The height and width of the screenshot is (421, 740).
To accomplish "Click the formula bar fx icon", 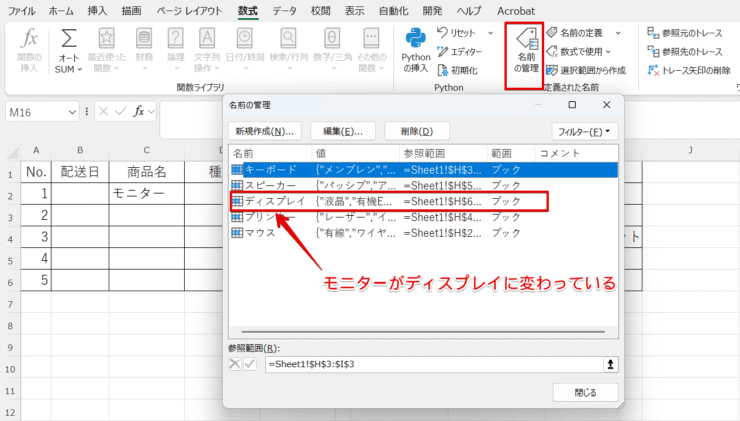I will (138, 111).
